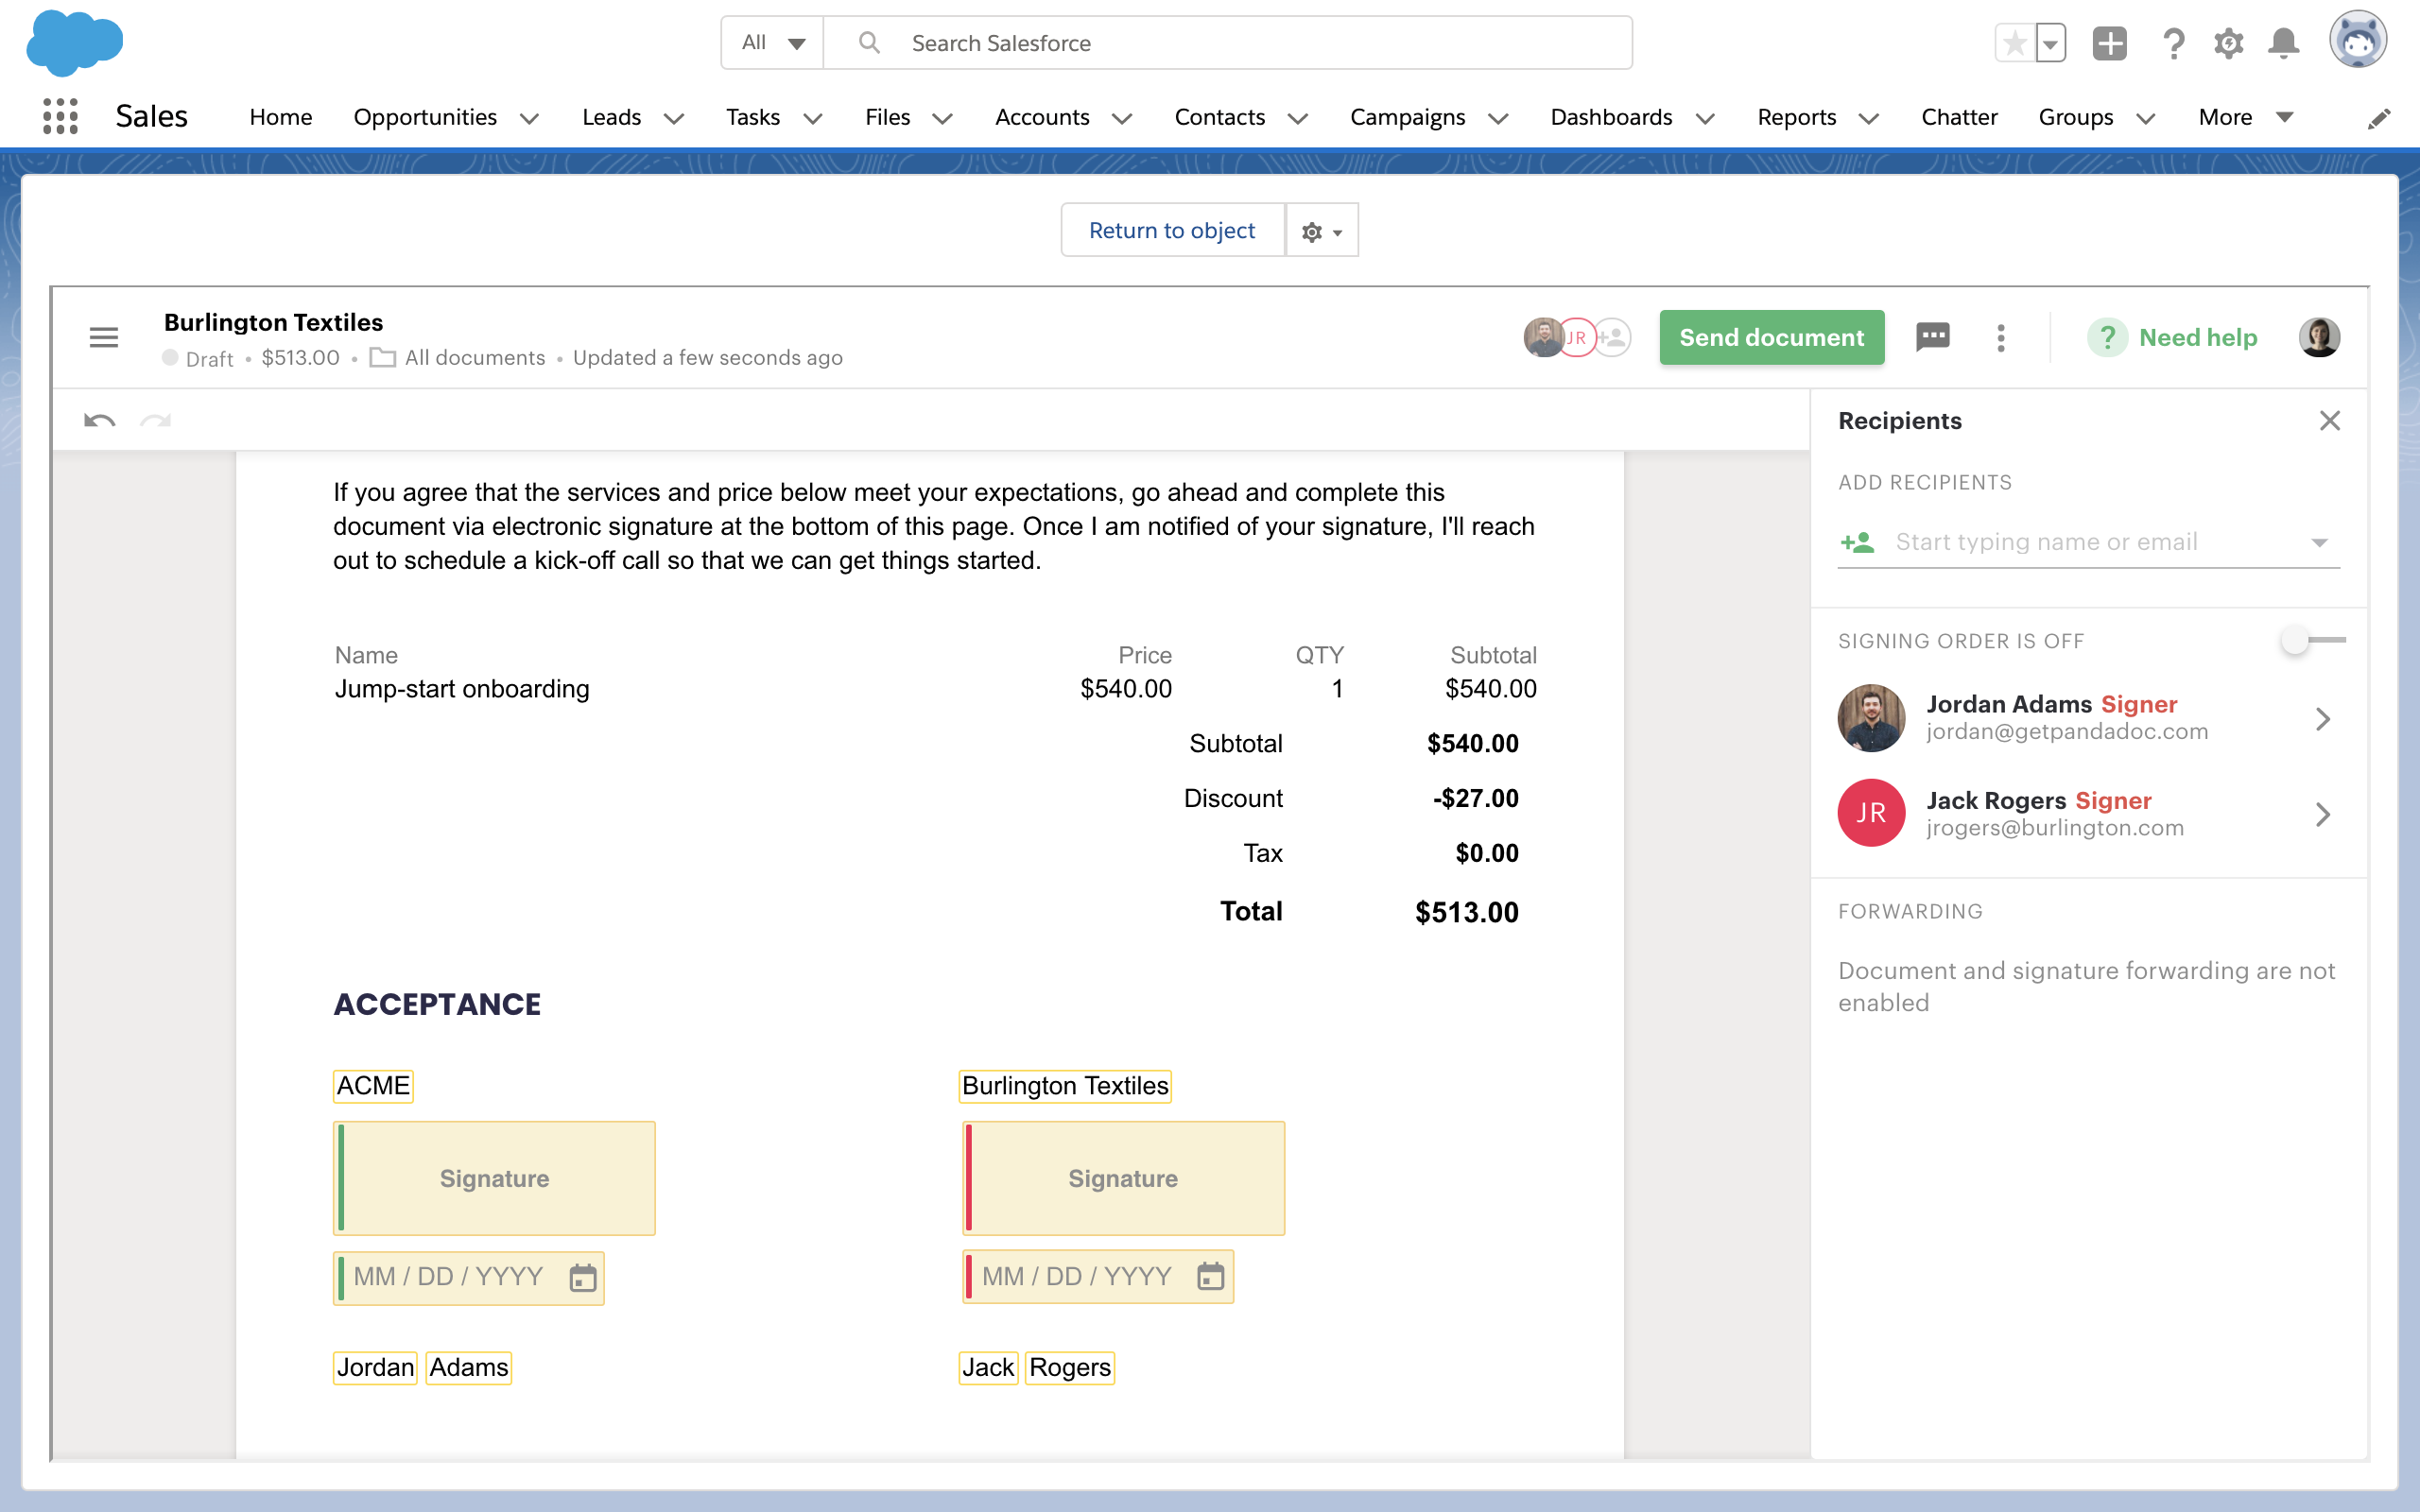Open calendar for Burlington Textiles date field

[1211, 1276]
